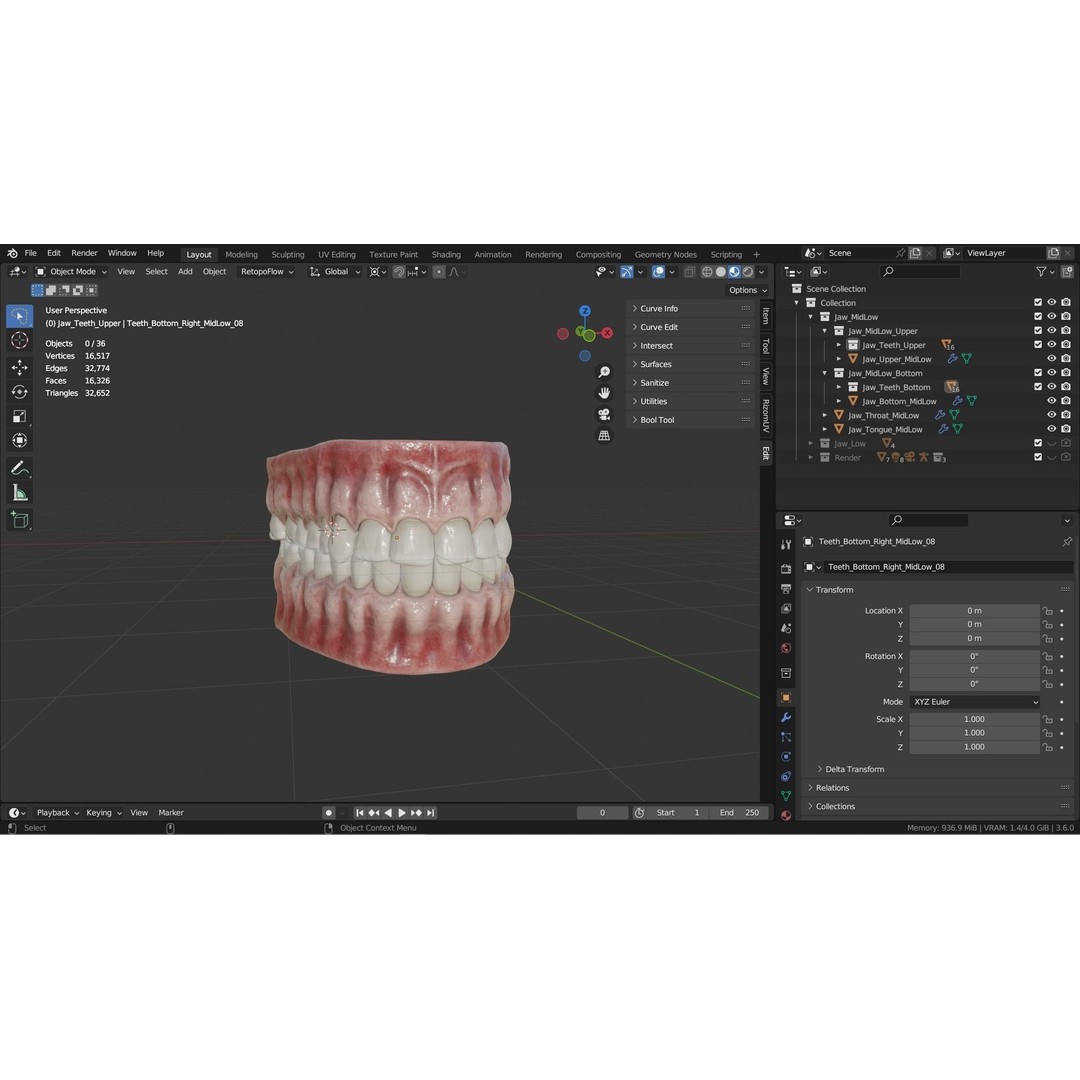Image resolution: width=1080 pixels, height=1080 pixels.
Task: Select the Scale tool
Action: click(x=20, y=414)
